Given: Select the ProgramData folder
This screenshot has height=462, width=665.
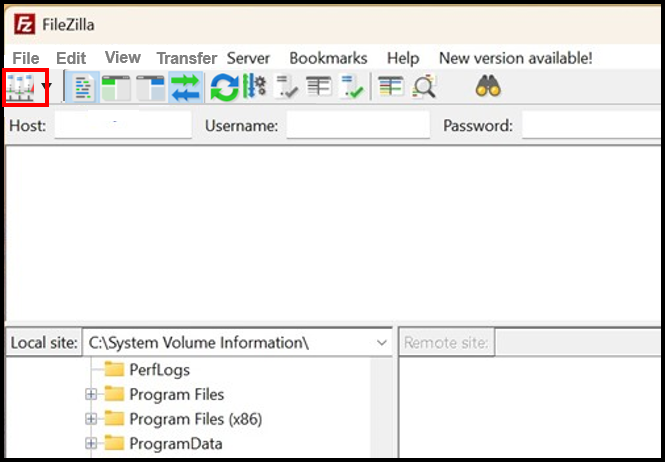Looking at the screenshot, I should tap(163, 444).
